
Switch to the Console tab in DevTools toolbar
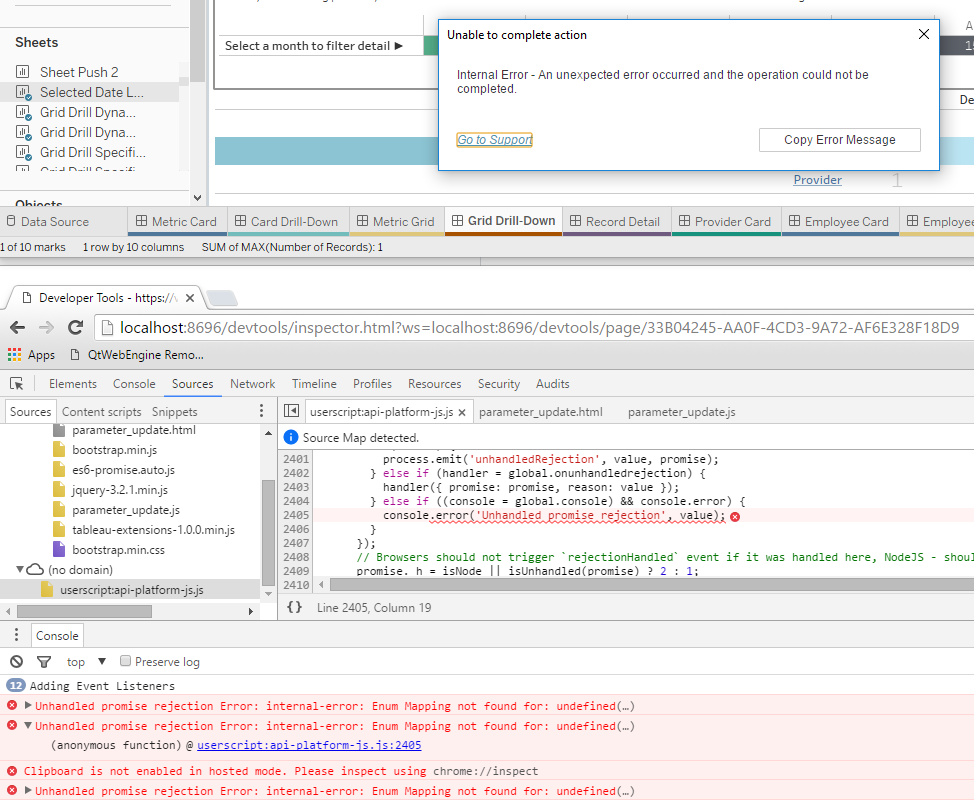pos(134,384)
